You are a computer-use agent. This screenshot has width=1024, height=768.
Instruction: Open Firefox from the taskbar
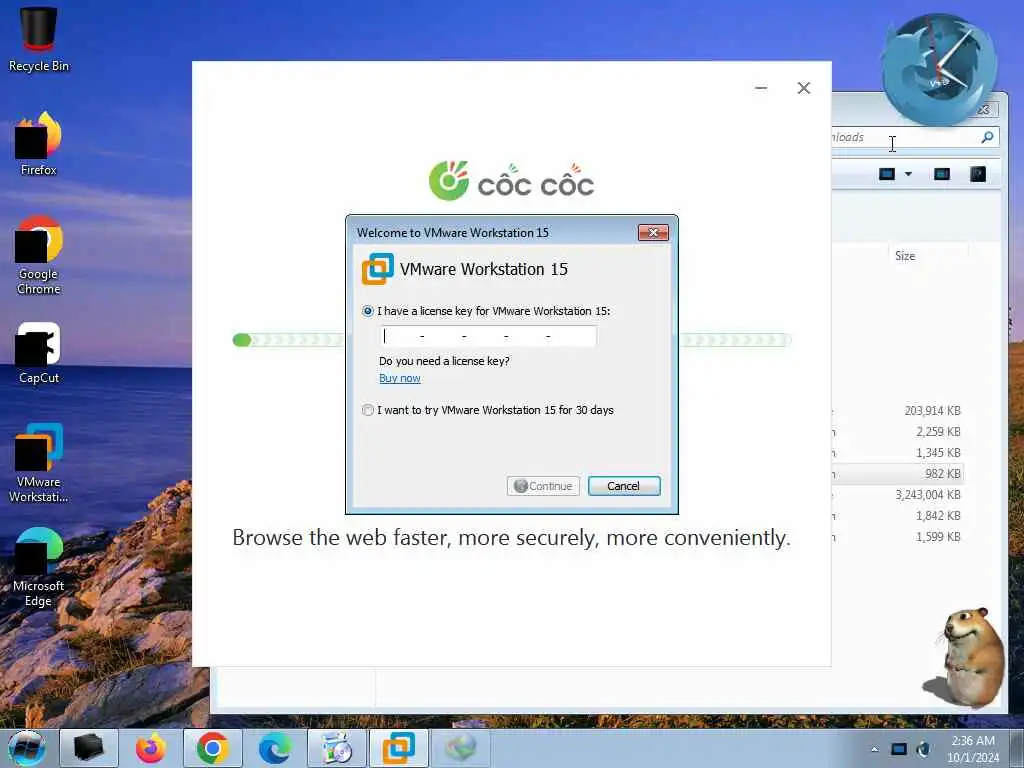click(x=150, y=748)
